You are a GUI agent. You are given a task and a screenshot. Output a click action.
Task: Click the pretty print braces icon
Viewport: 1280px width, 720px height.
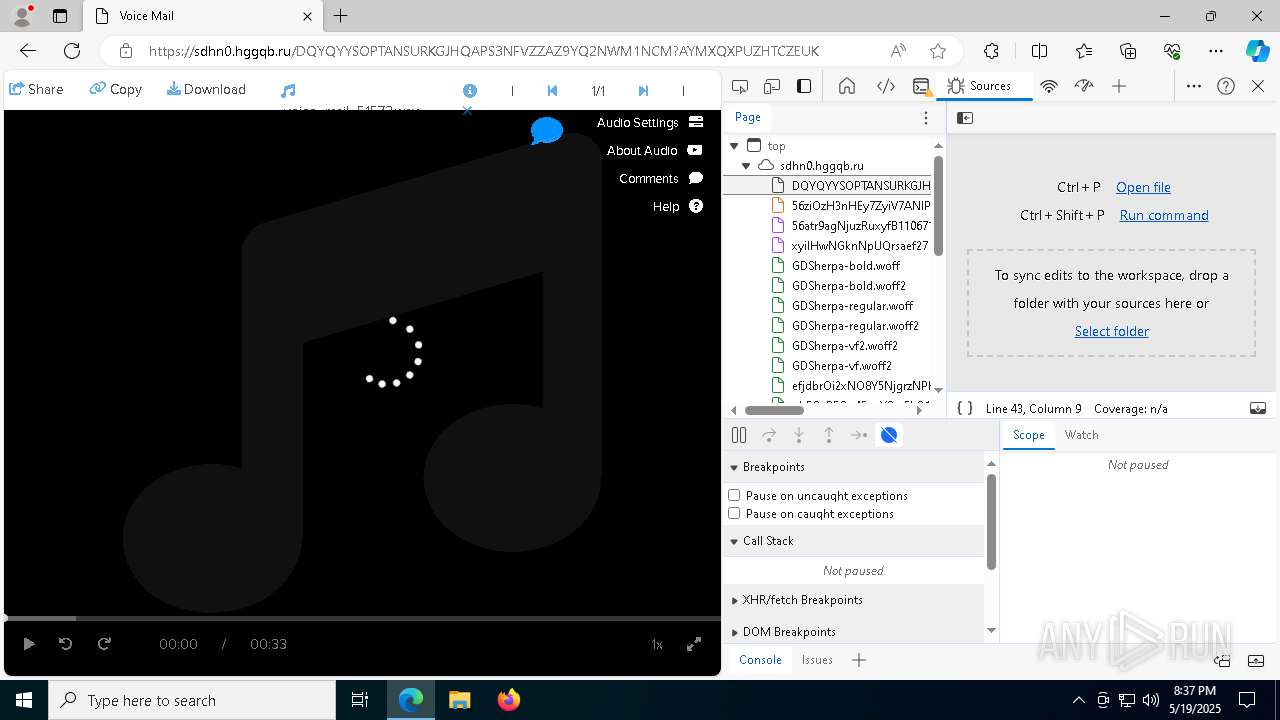pos(965,408)
